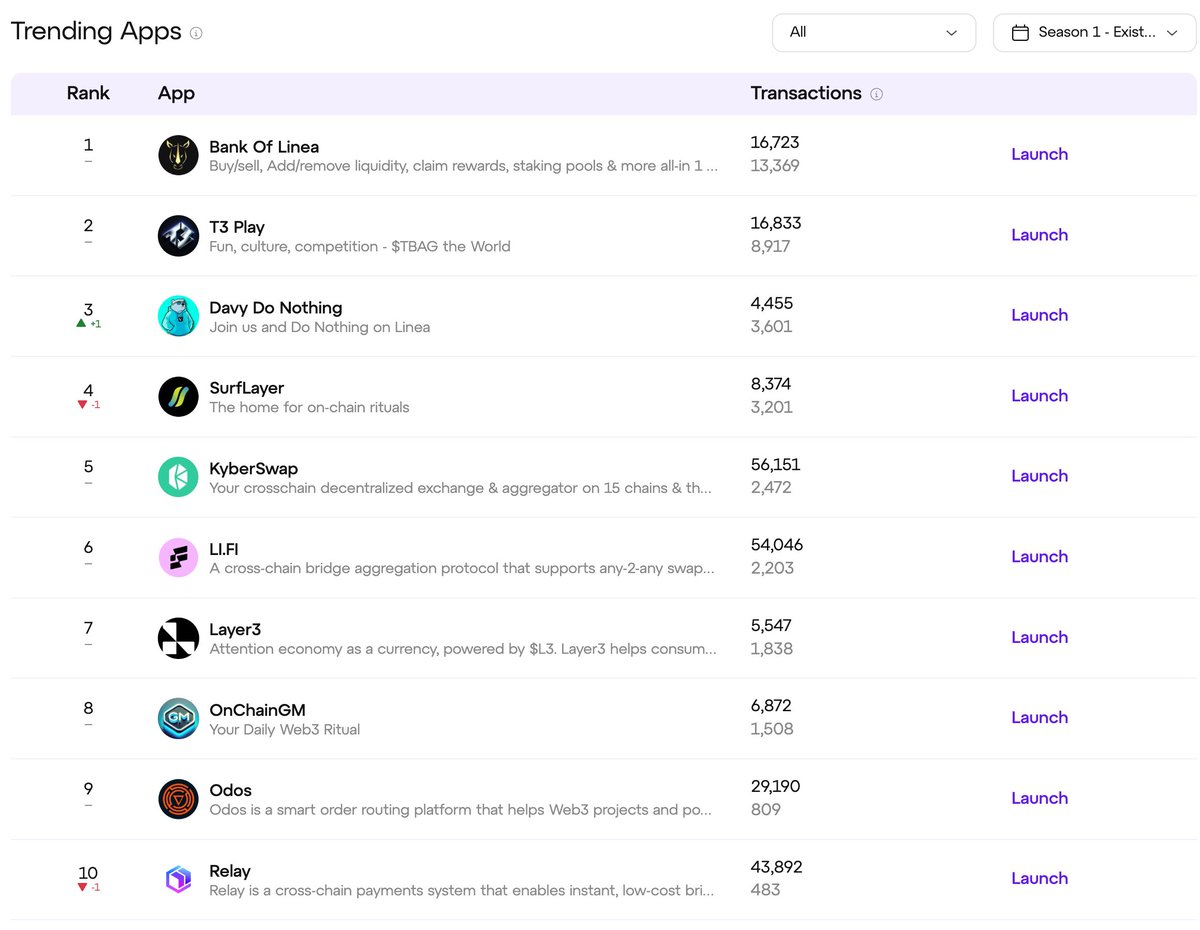Select the OnChainGM name
The height and width of the screenshot is (930, 1200).
click(x=257, y=710)
